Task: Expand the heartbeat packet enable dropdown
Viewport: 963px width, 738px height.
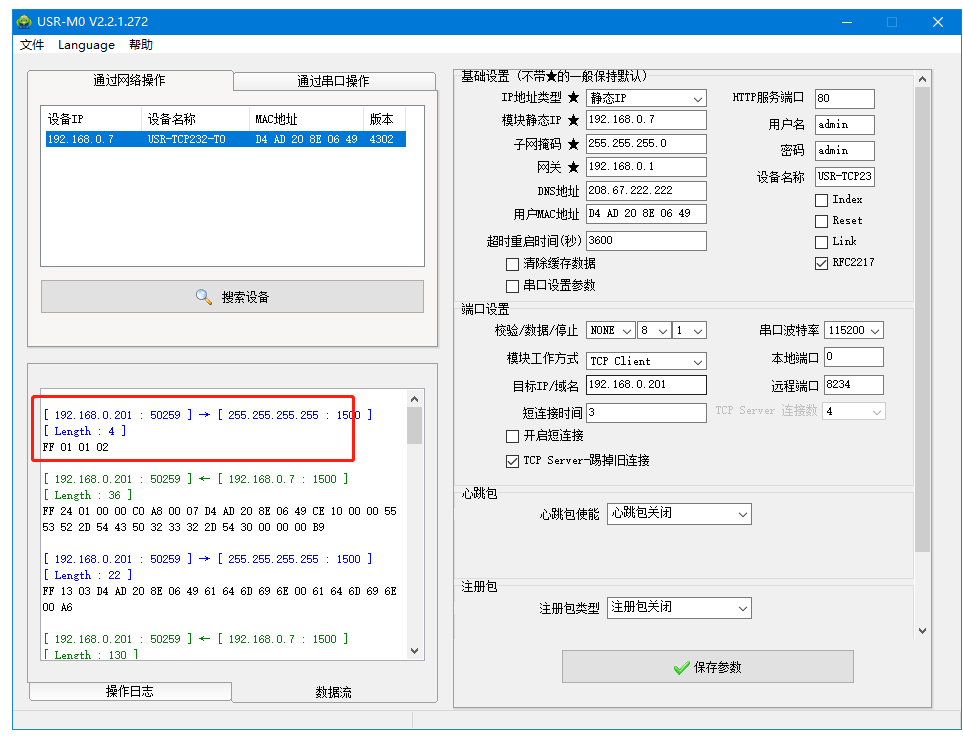Action: coord(679,513)
